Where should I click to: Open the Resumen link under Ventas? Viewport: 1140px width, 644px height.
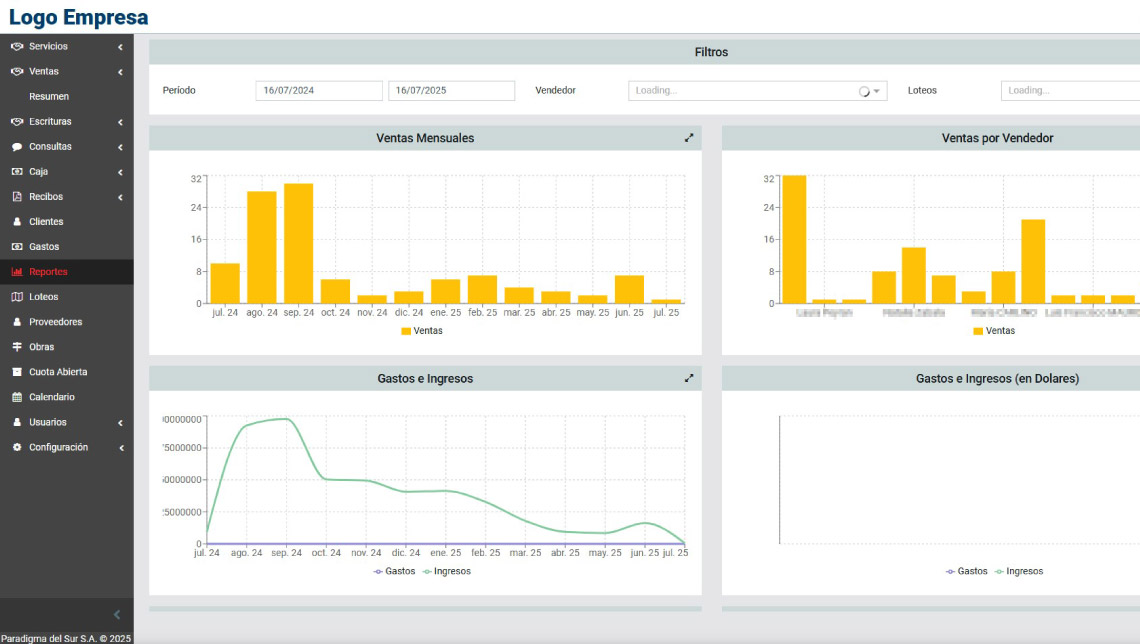(49, 97)
